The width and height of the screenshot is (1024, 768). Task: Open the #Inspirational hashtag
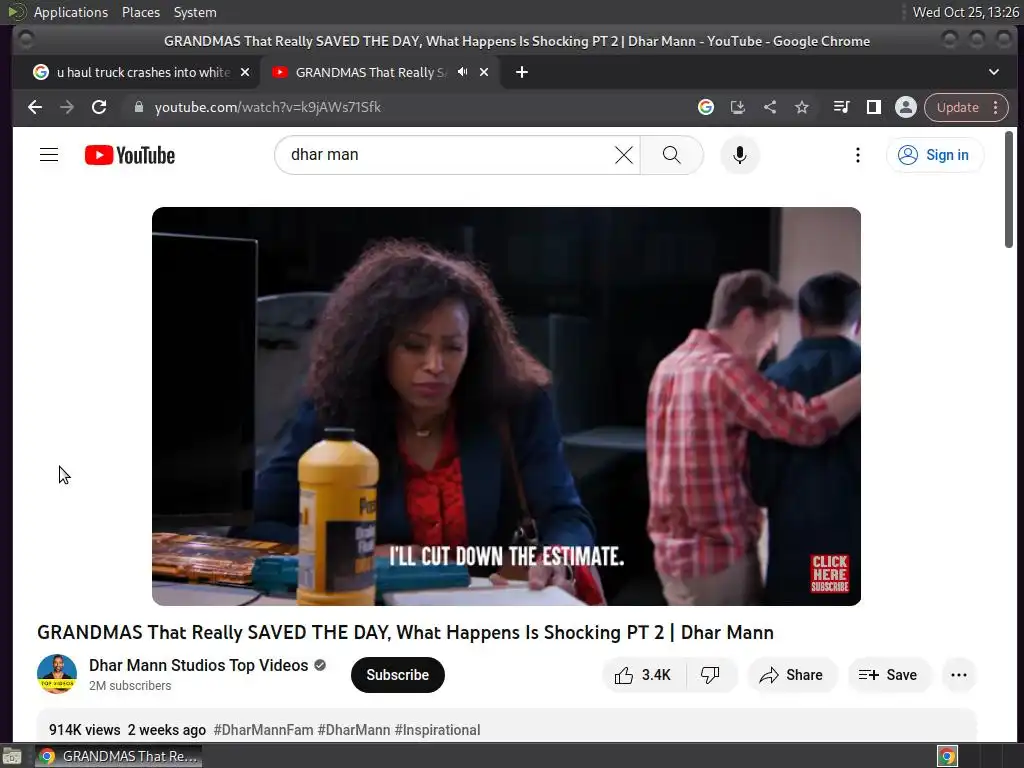pyautogui.click(x=438, y=729)
